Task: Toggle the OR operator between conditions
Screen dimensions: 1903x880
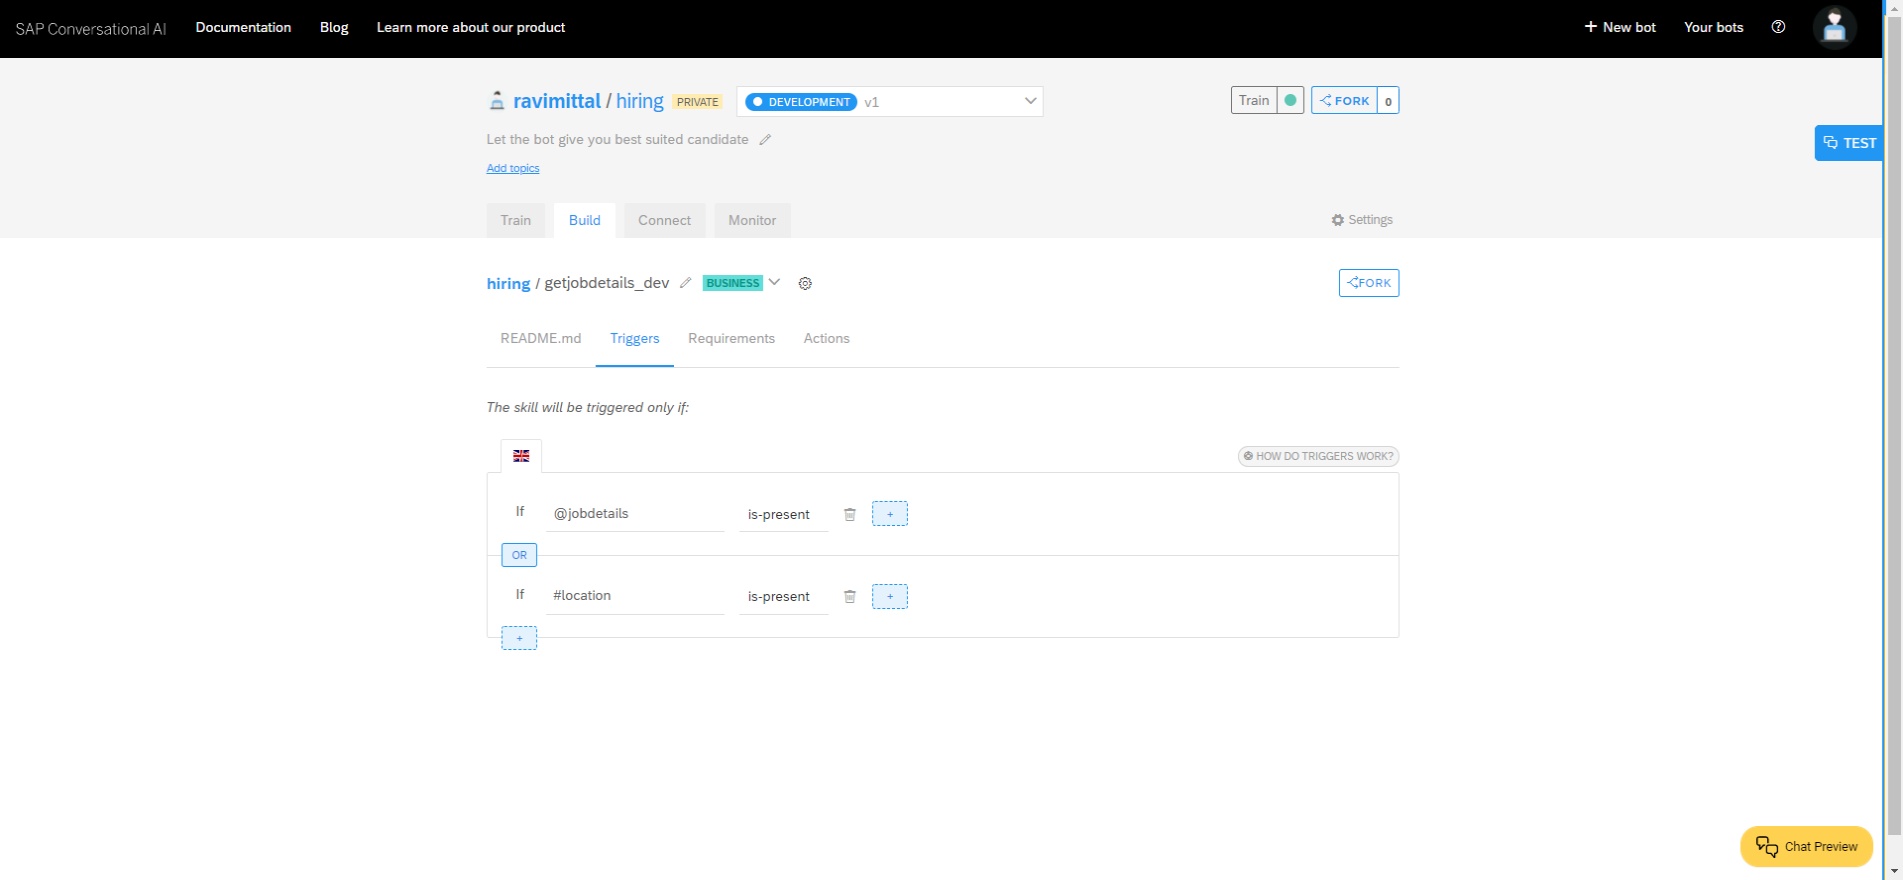Action: (519, 555)
